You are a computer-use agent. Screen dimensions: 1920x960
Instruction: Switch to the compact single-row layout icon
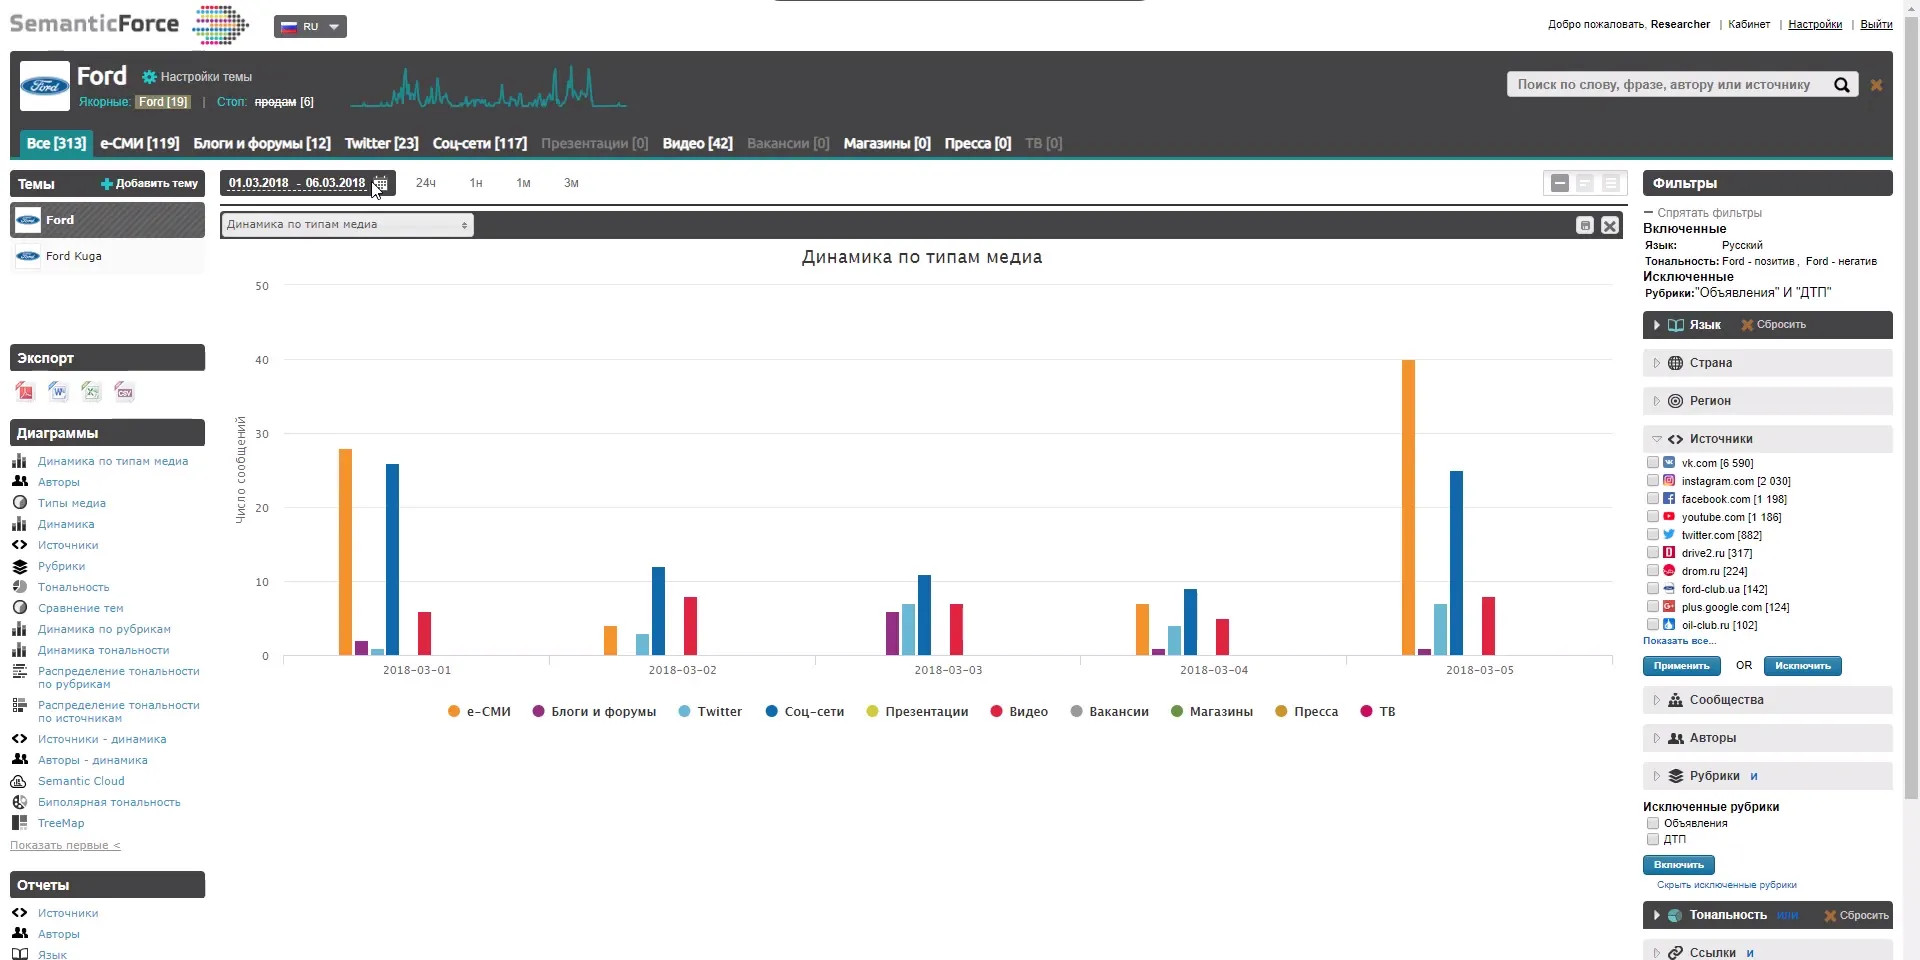point(1559,183)
